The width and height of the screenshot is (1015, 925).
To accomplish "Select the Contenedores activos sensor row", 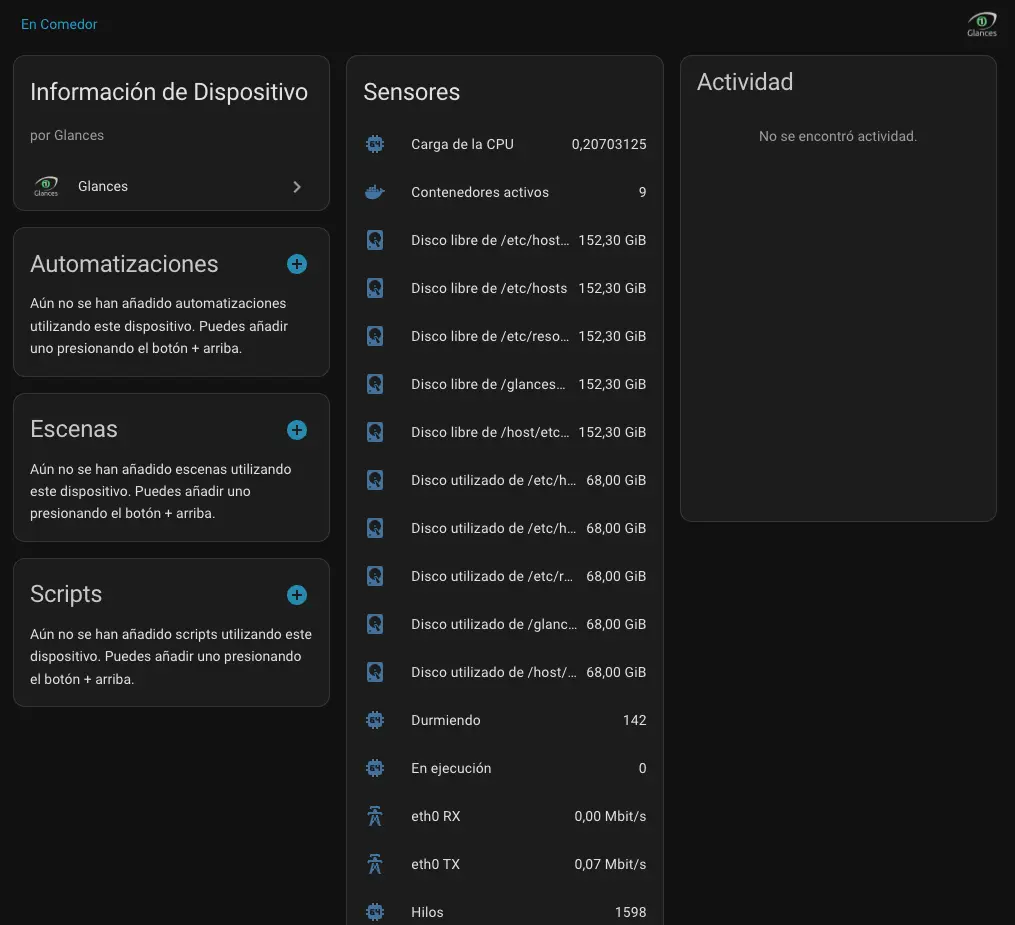I will [x=480, y=192].
